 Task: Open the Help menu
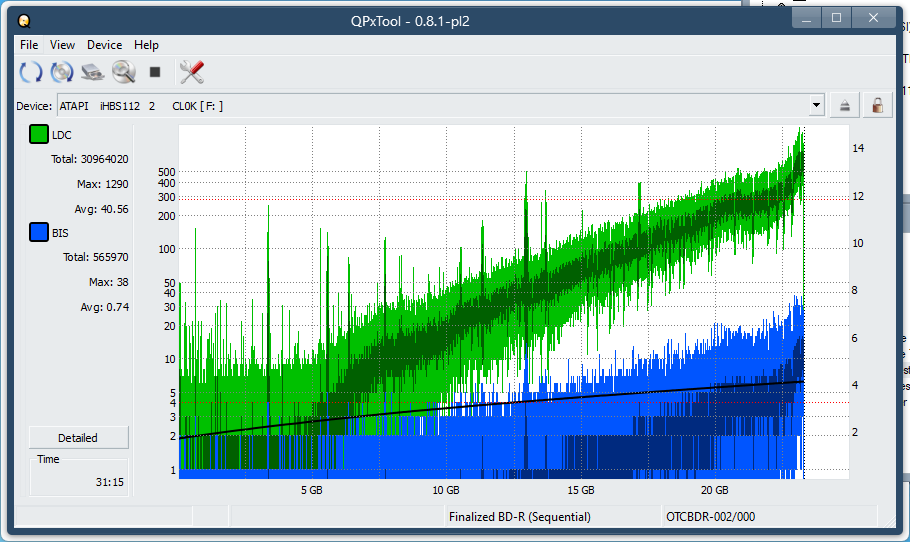click(146, 45)
